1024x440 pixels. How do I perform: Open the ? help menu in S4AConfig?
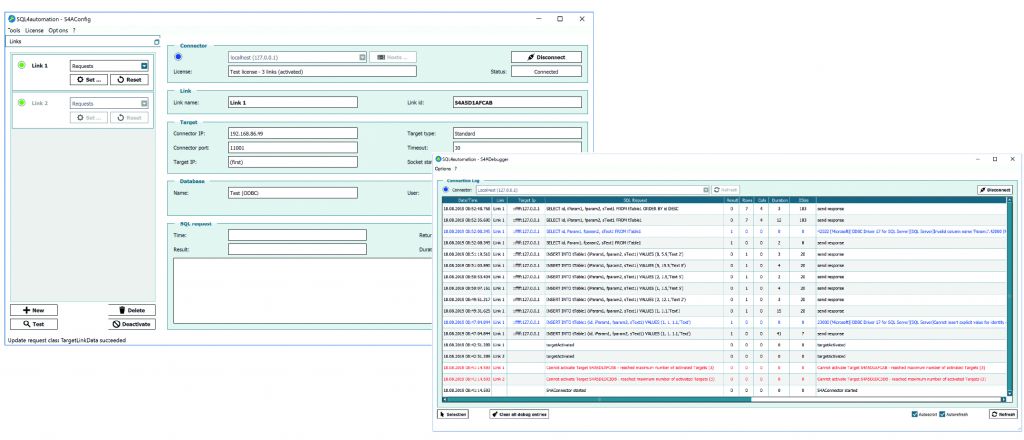tap(74, 30)
